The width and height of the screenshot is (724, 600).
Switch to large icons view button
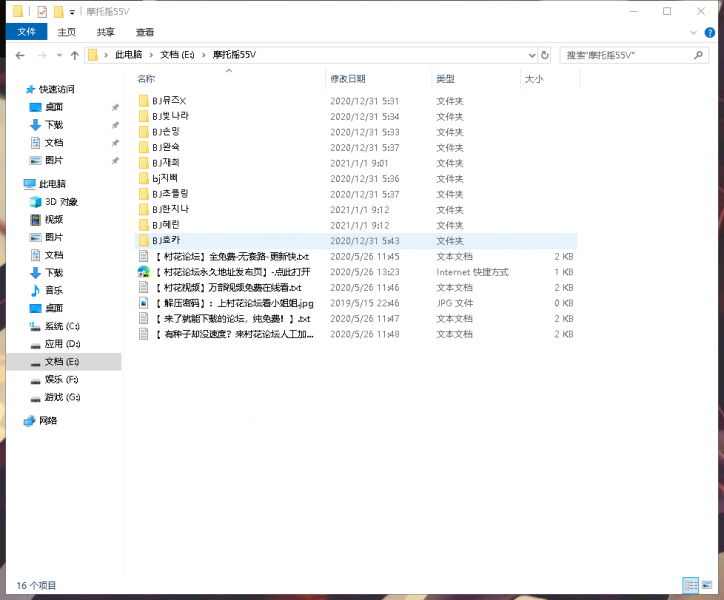[709, 585]
